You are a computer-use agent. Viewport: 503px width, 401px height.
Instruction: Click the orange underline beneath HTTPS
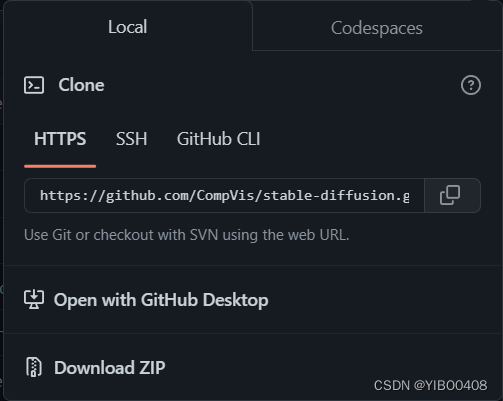(x=60, y=166)
